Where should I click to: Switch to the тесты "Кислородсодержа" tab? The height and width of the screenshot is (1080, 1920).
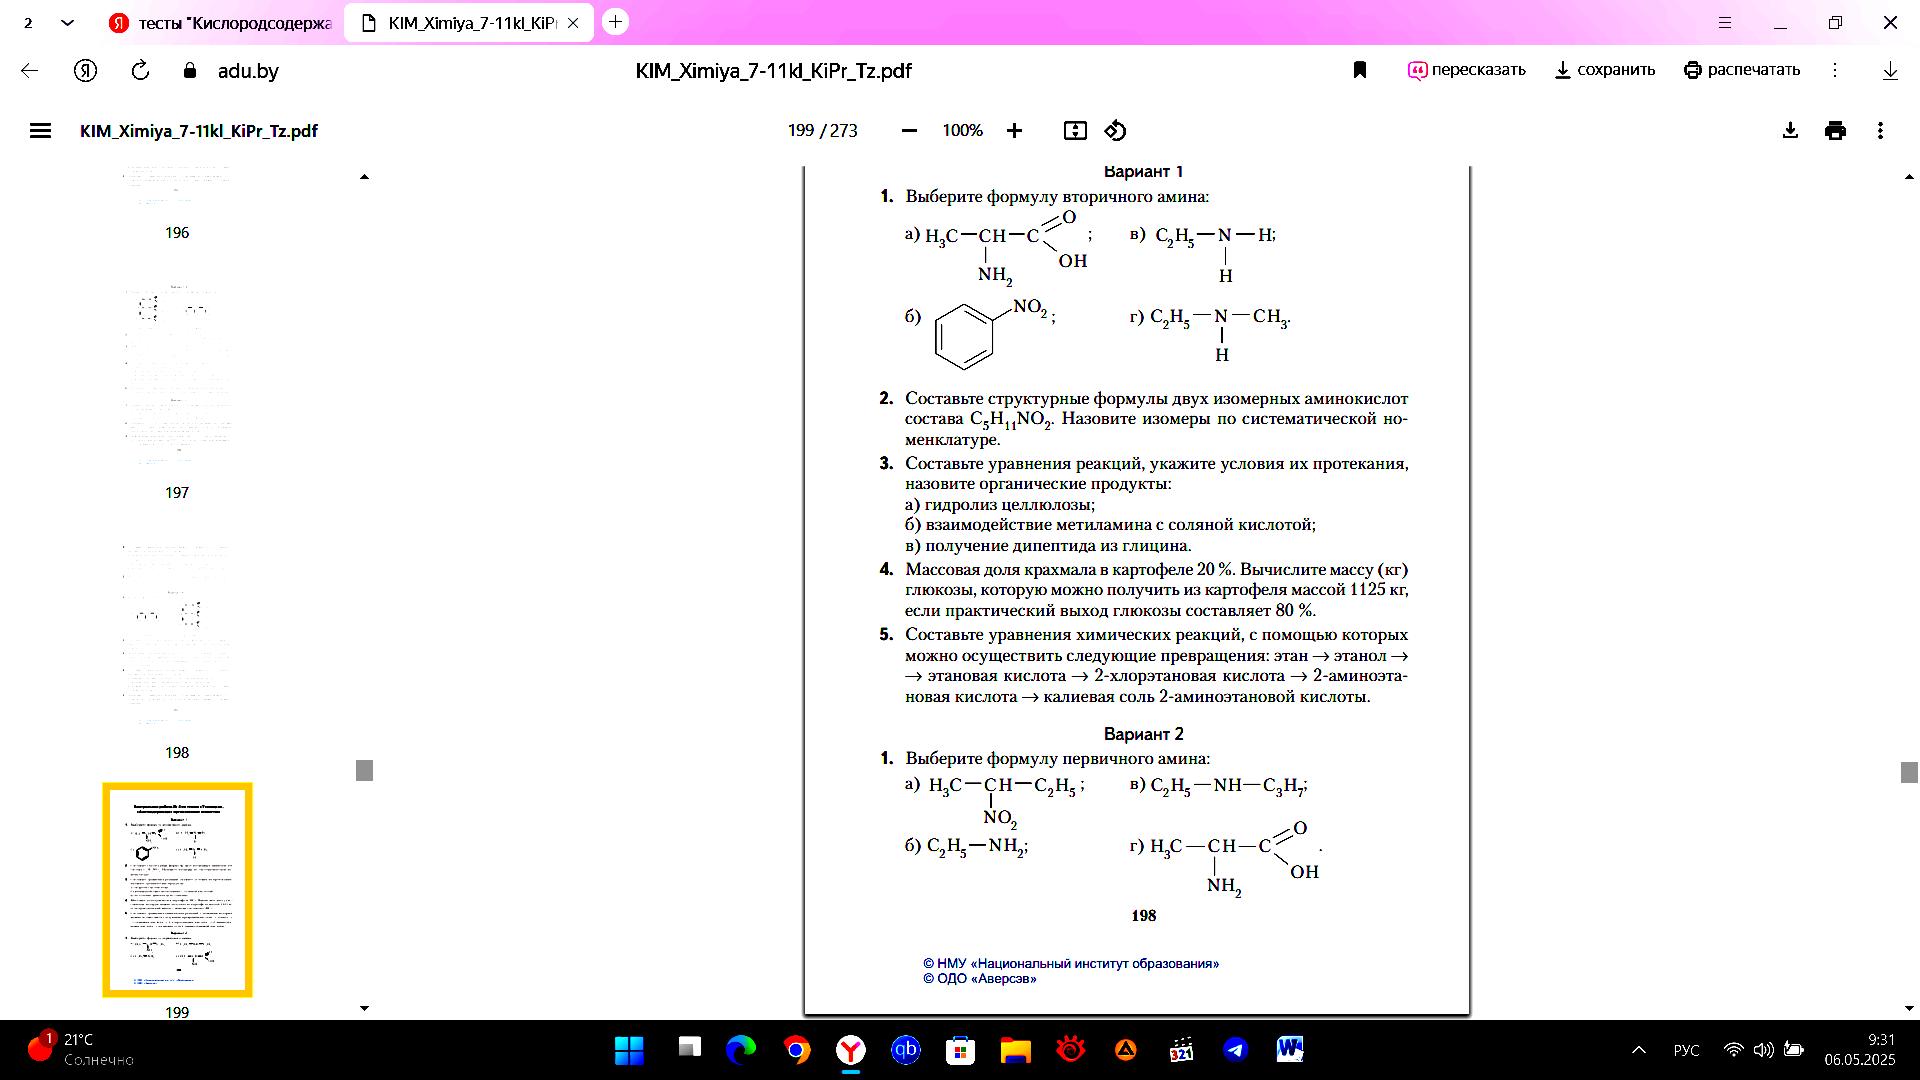click(x=222, y=22)
